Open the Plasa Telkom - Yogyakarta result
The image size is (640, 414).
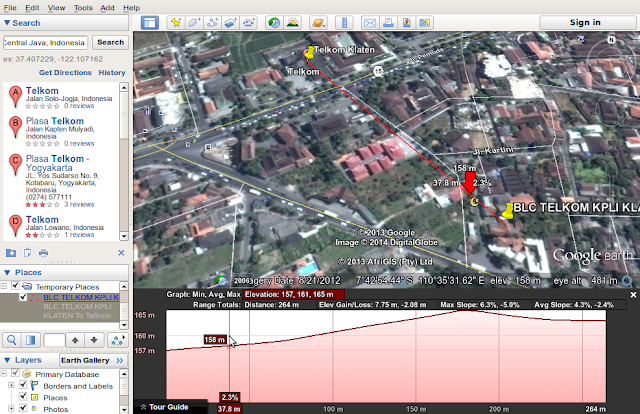point(58,163)
